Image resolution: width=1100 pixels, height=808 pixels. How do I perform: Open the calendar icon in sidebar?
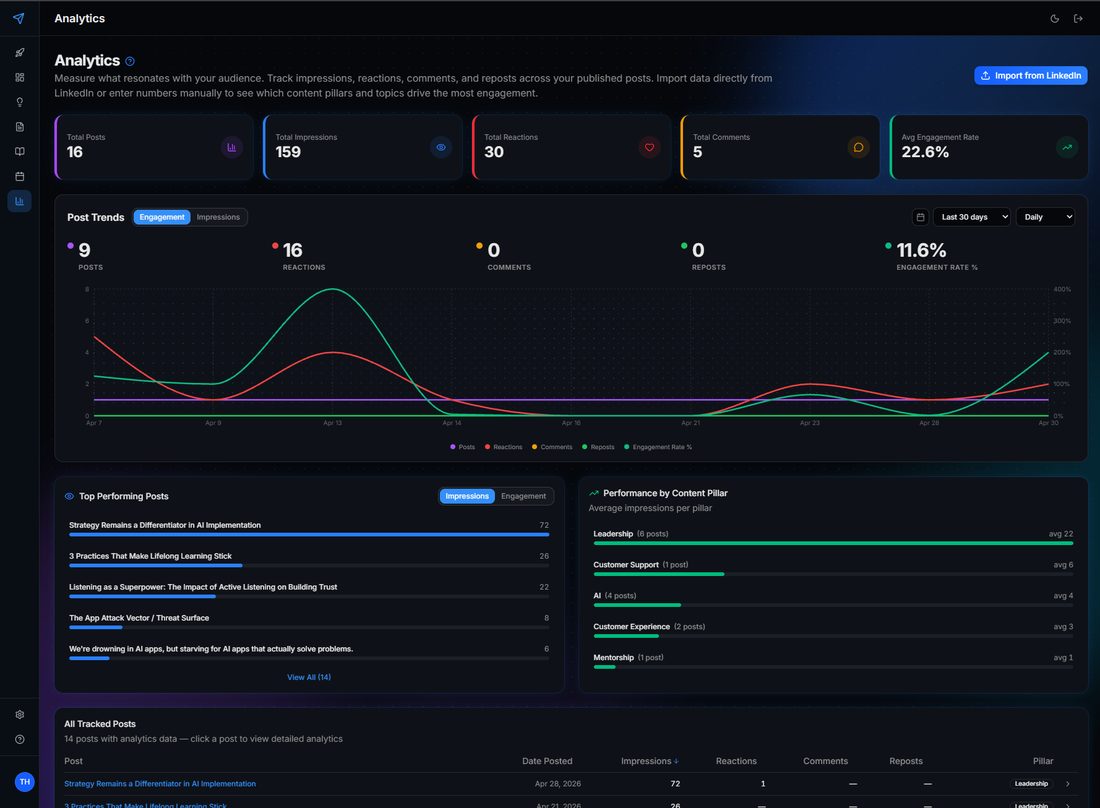tap(20, 176)
